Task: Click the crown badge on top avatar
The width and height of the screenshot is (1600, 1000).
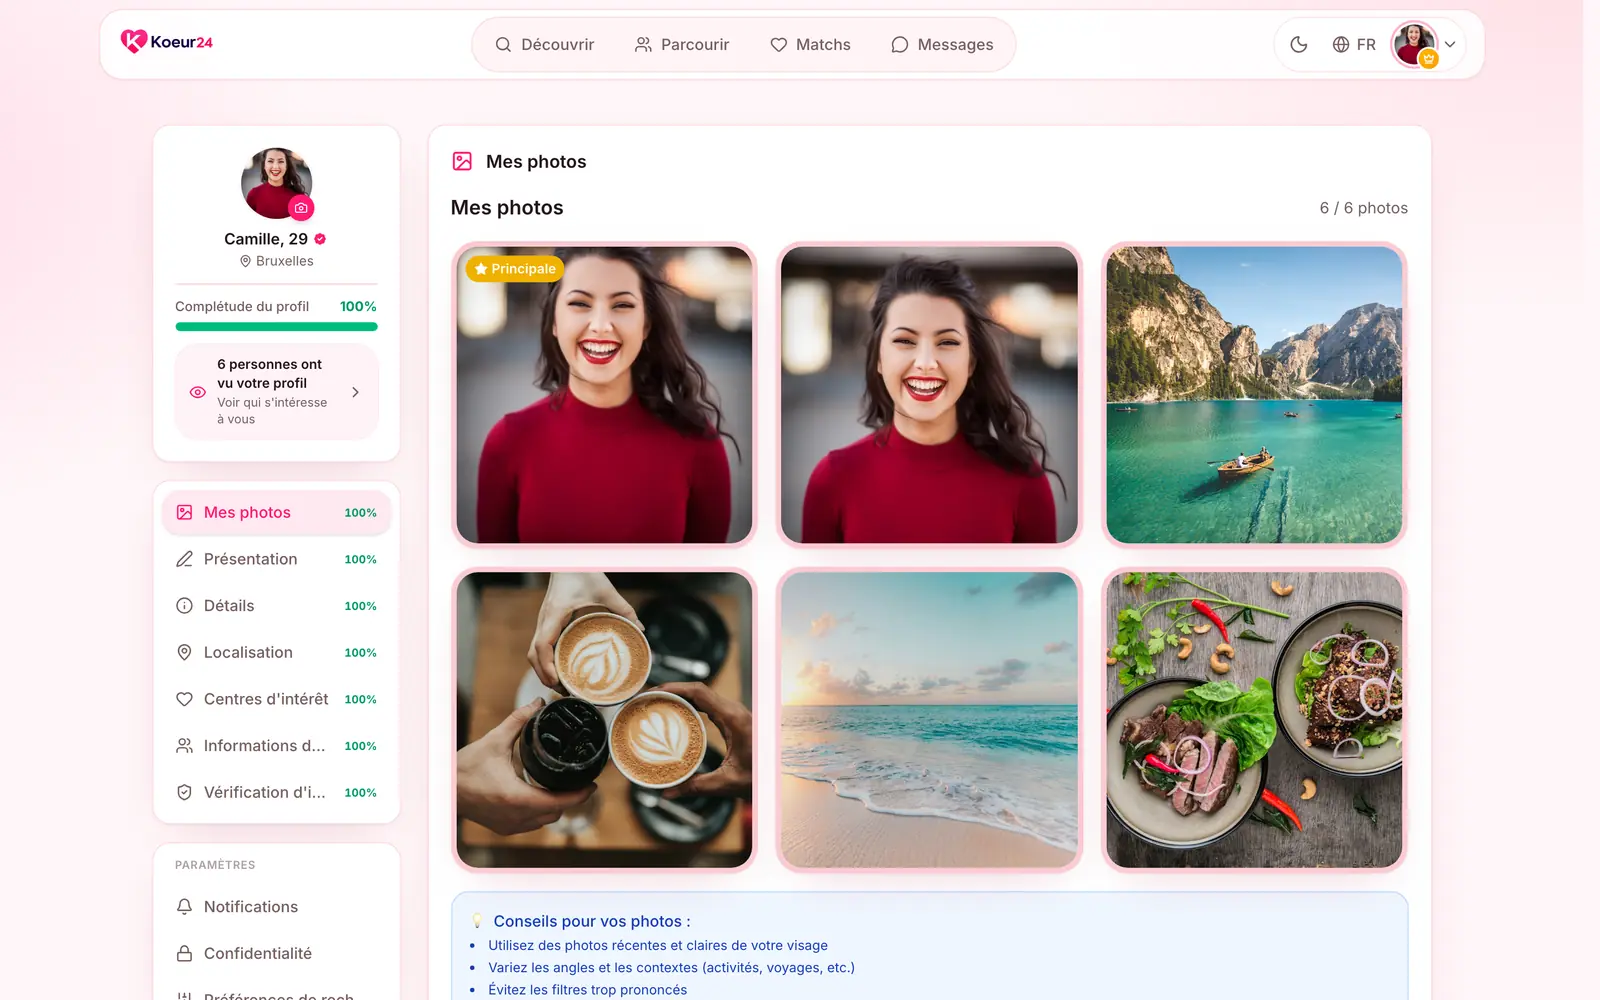Action: [1429, 59]
